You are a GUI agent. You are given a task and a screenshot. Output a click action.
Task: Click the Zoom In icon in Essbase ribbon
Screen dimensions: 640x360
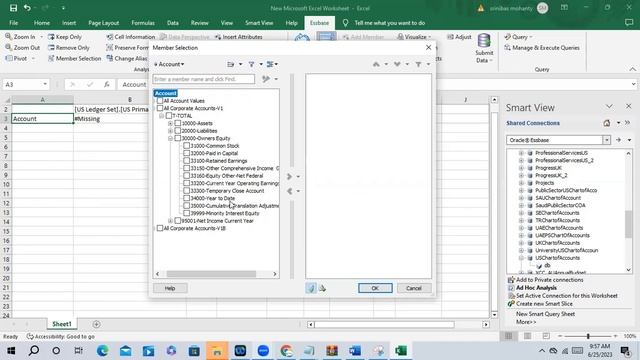point(8,37)
